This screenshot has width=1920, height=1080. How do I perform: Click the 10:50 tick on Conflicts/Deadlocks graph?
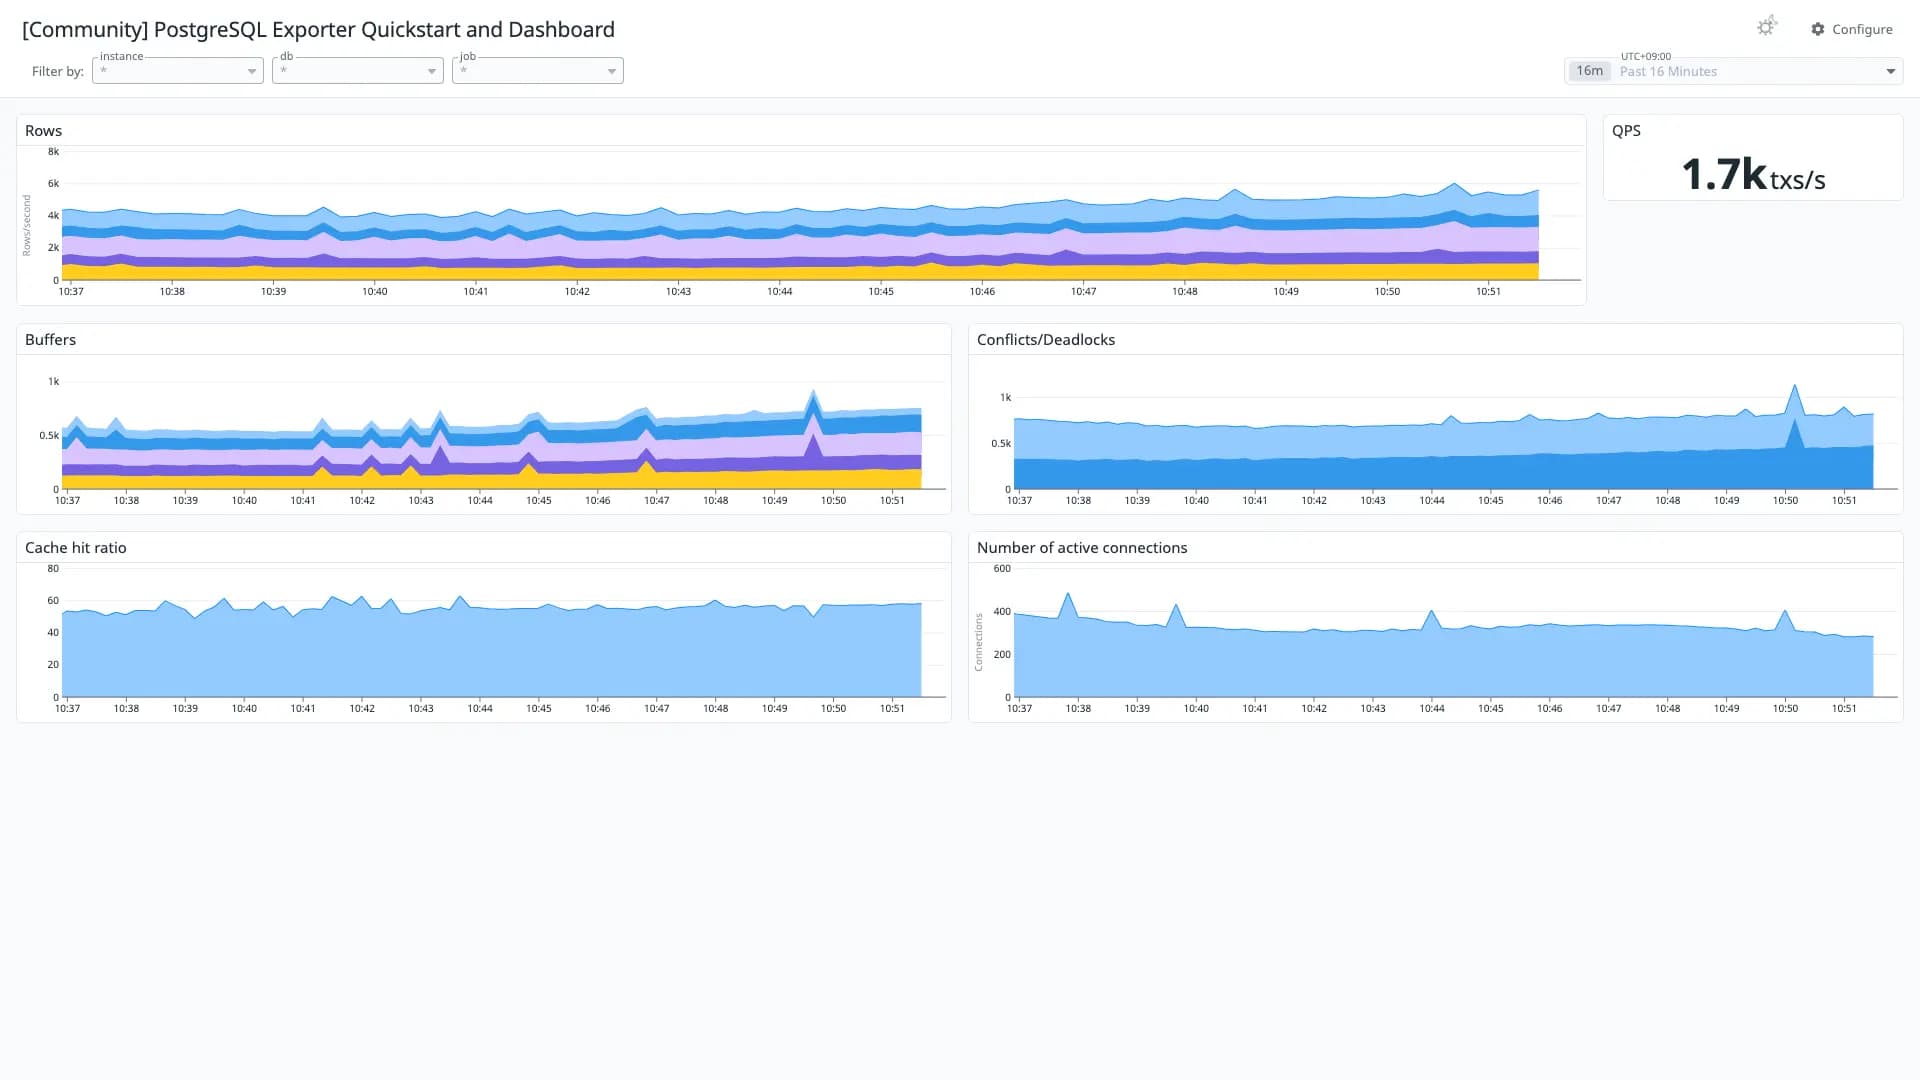tap(1785, 500)
